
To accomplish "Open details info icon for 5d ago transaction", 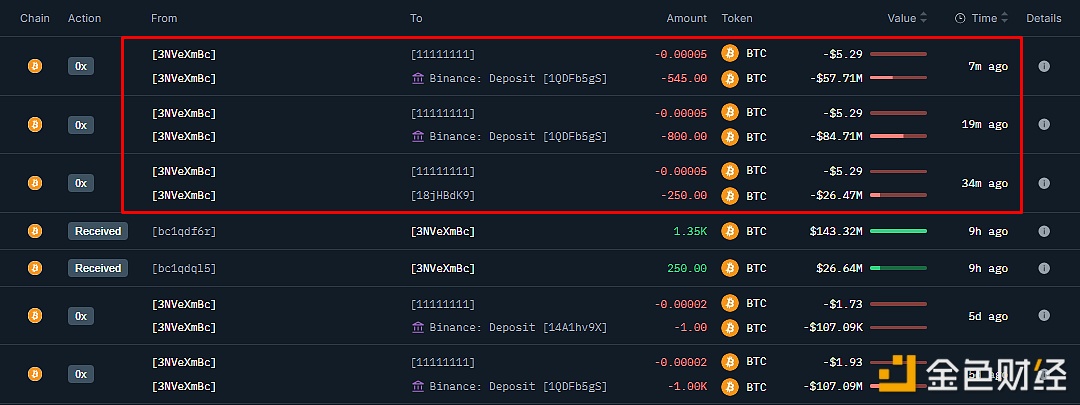I will click(x=1043, y=315).
